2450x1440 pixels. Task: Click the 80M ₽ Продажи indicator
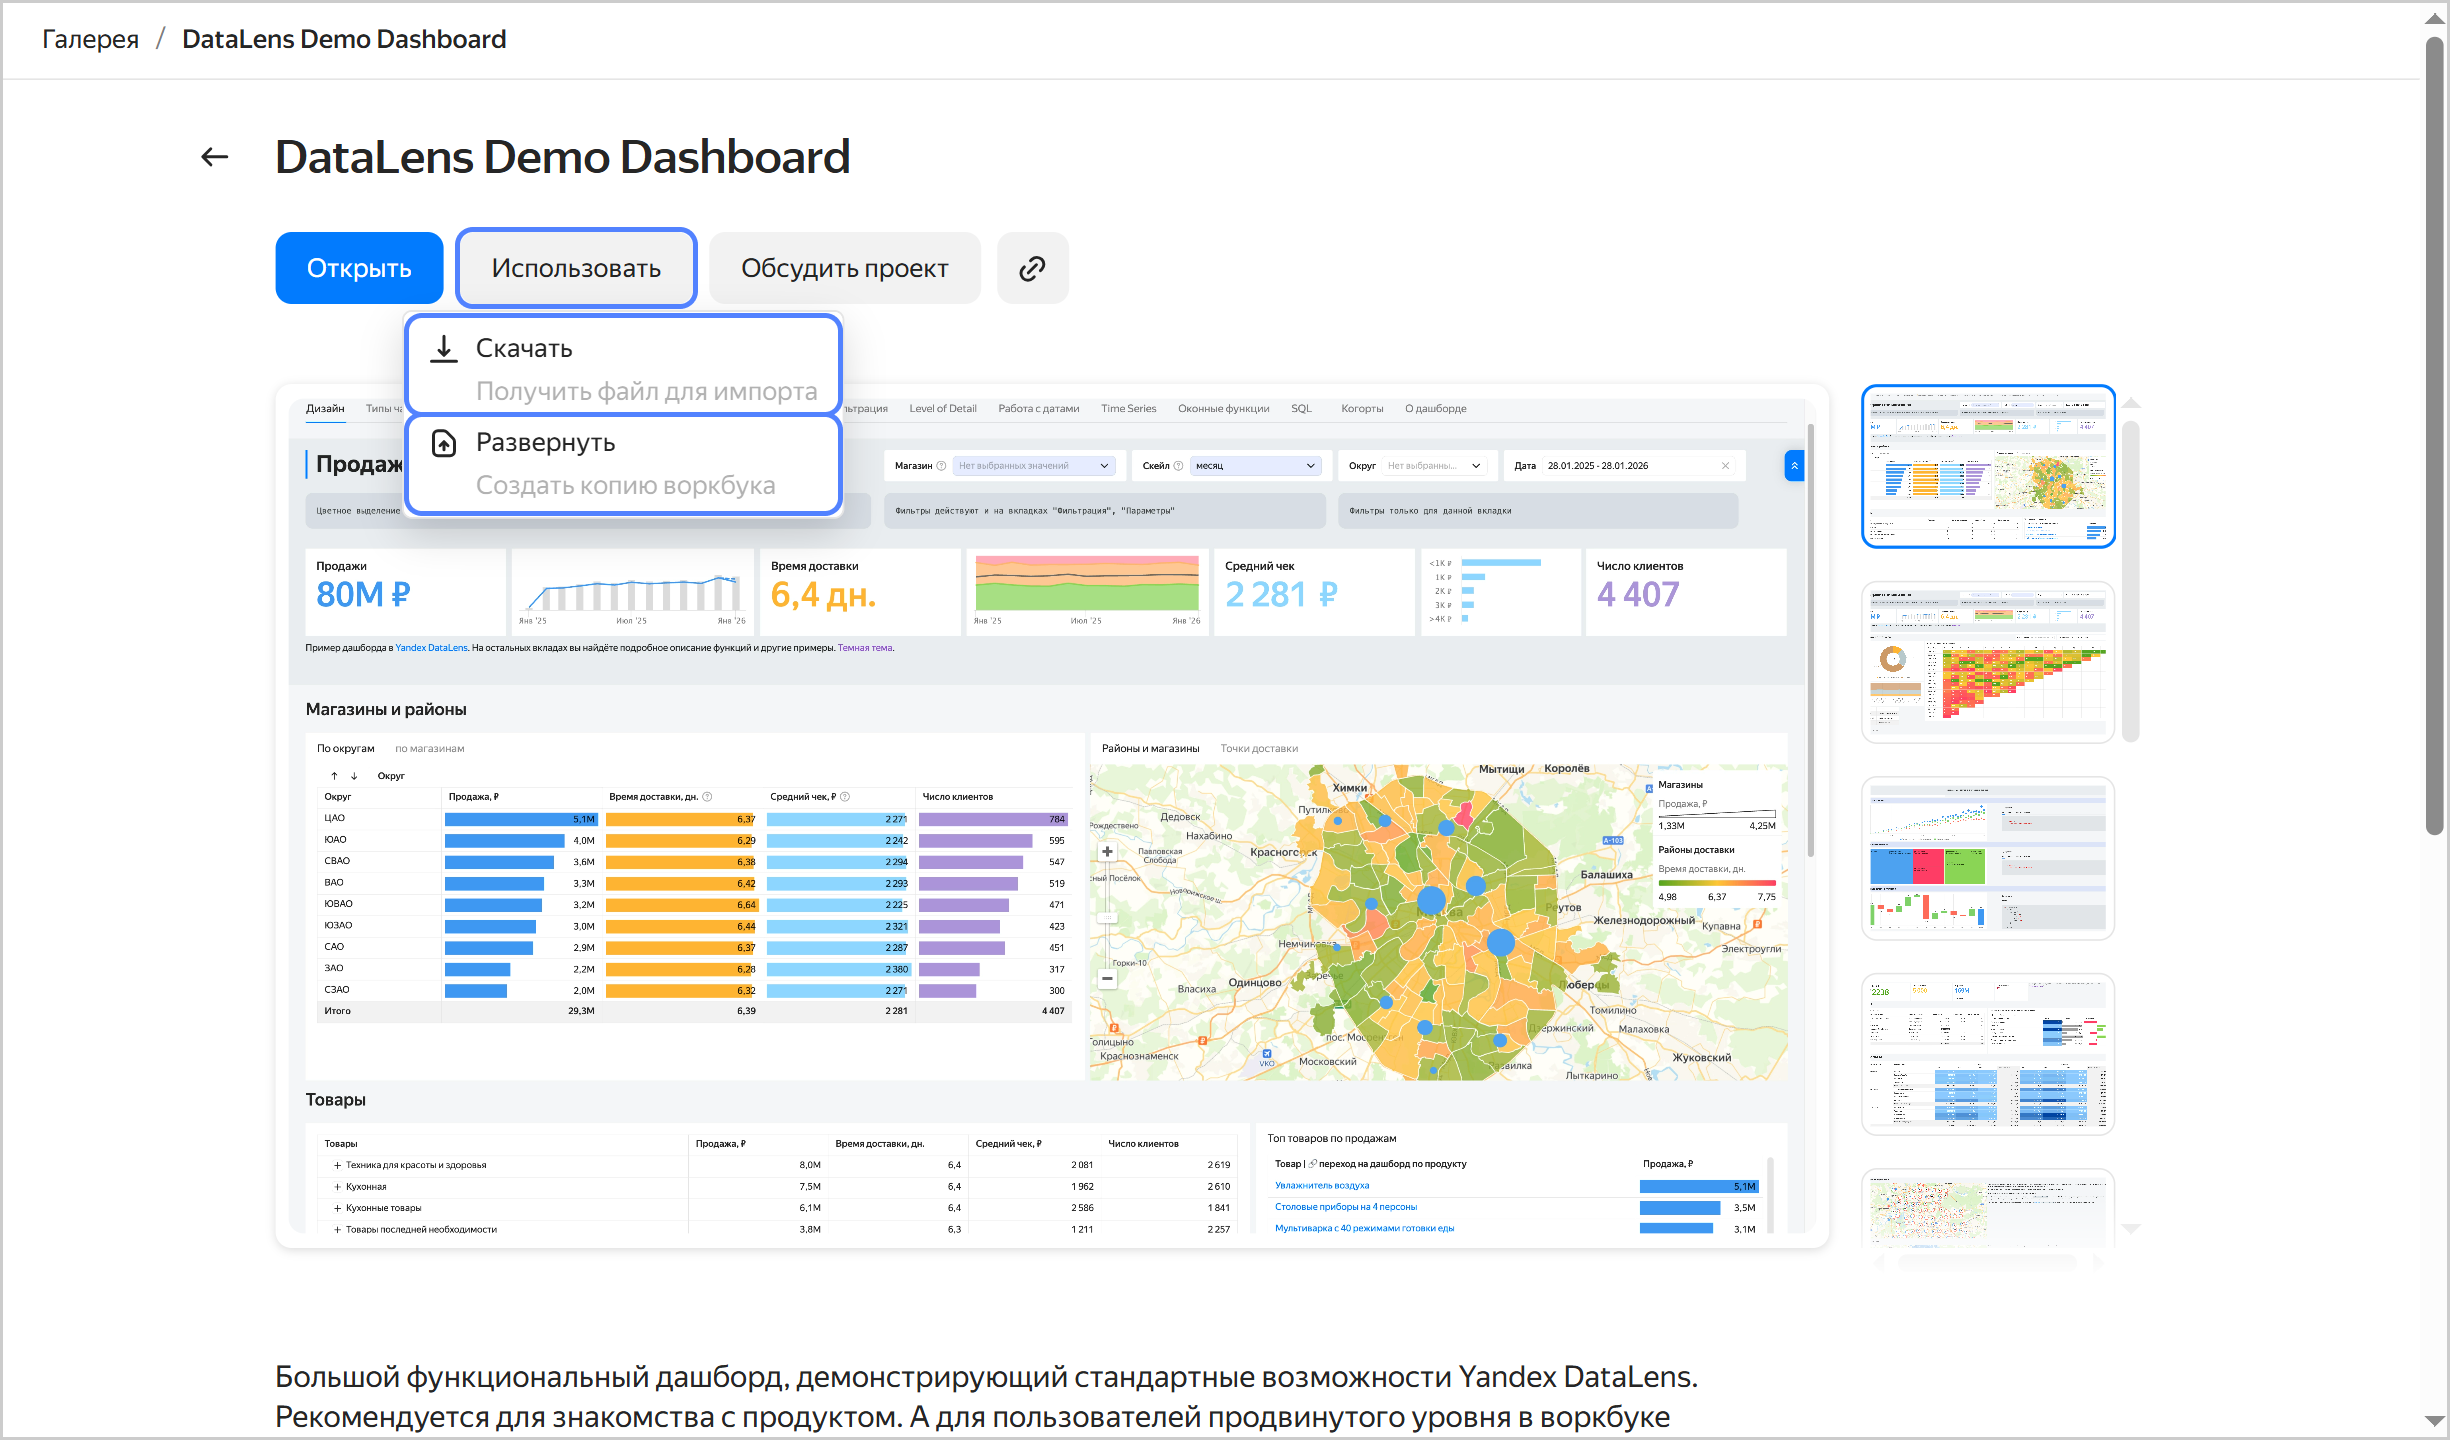[363, 595]
